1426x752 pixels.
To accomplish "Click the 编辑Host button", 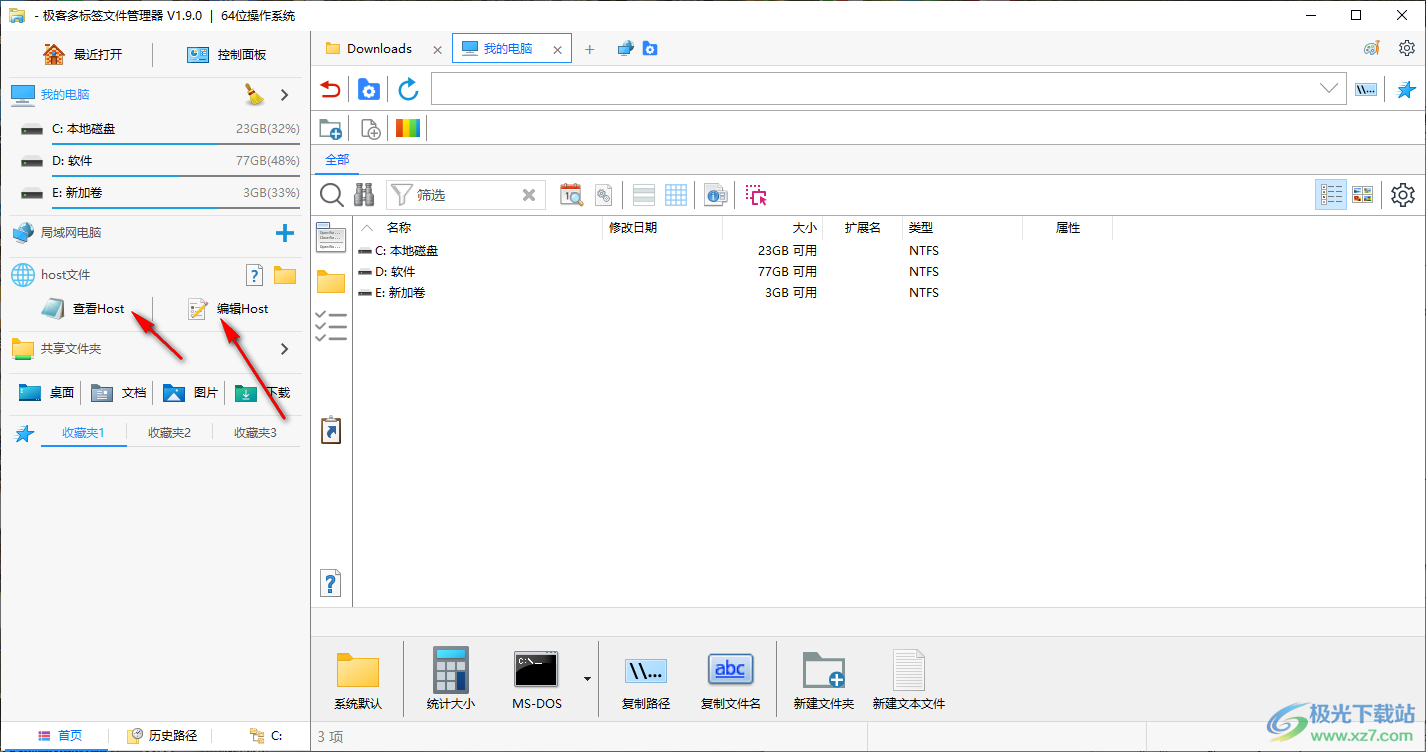I will point(229,309).
